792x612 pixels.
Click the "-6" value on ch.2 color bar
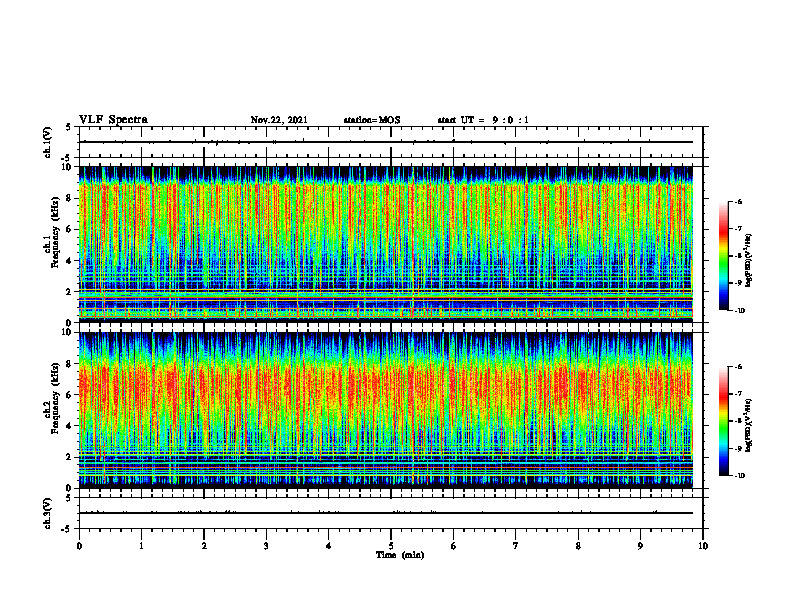pos(738,367)
